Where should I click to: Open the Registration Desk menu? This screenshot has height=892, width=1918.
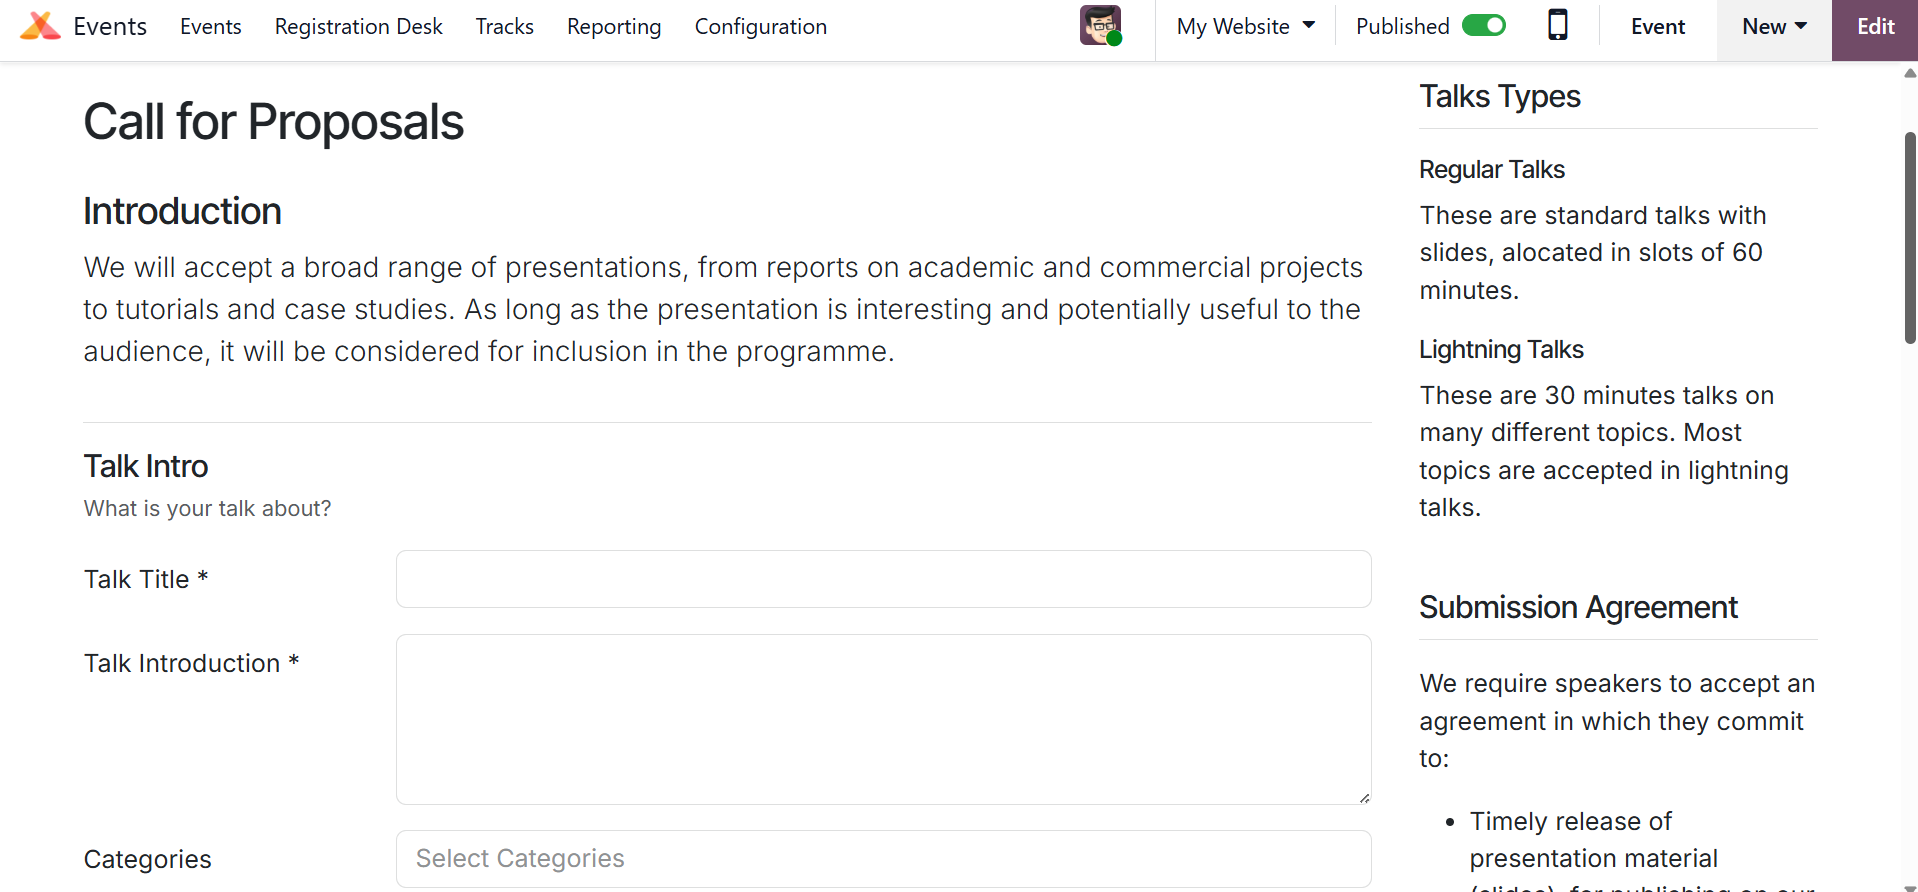coord(358,27)
